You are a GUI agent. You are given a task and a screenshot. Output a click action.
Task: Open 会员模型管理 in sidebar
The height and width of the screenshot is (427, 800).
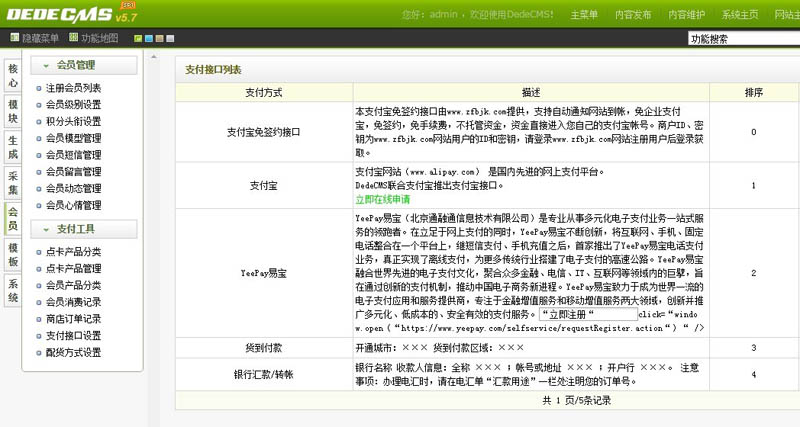click(x=73, y=138)
